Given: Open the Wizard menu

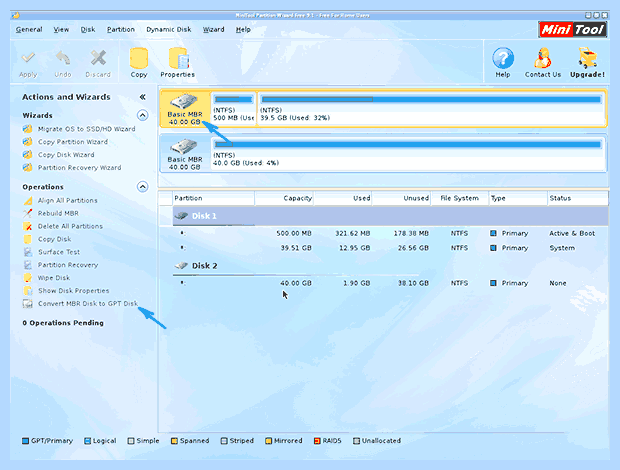Looking at the screenshot, I should coord(214,30).
